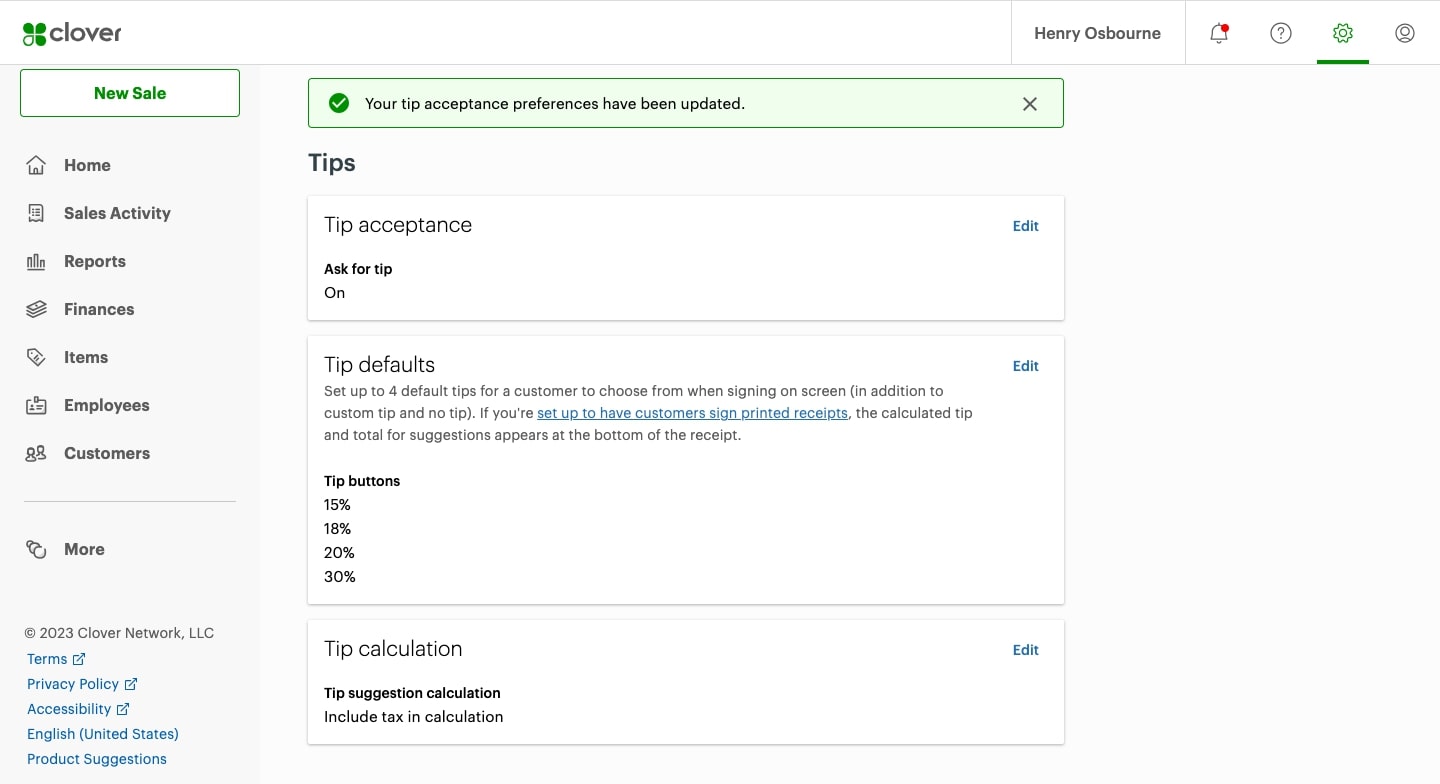Screen dimensions: 1440x784
Task: Click the Employees badge icon
Action: coord(36,405)
